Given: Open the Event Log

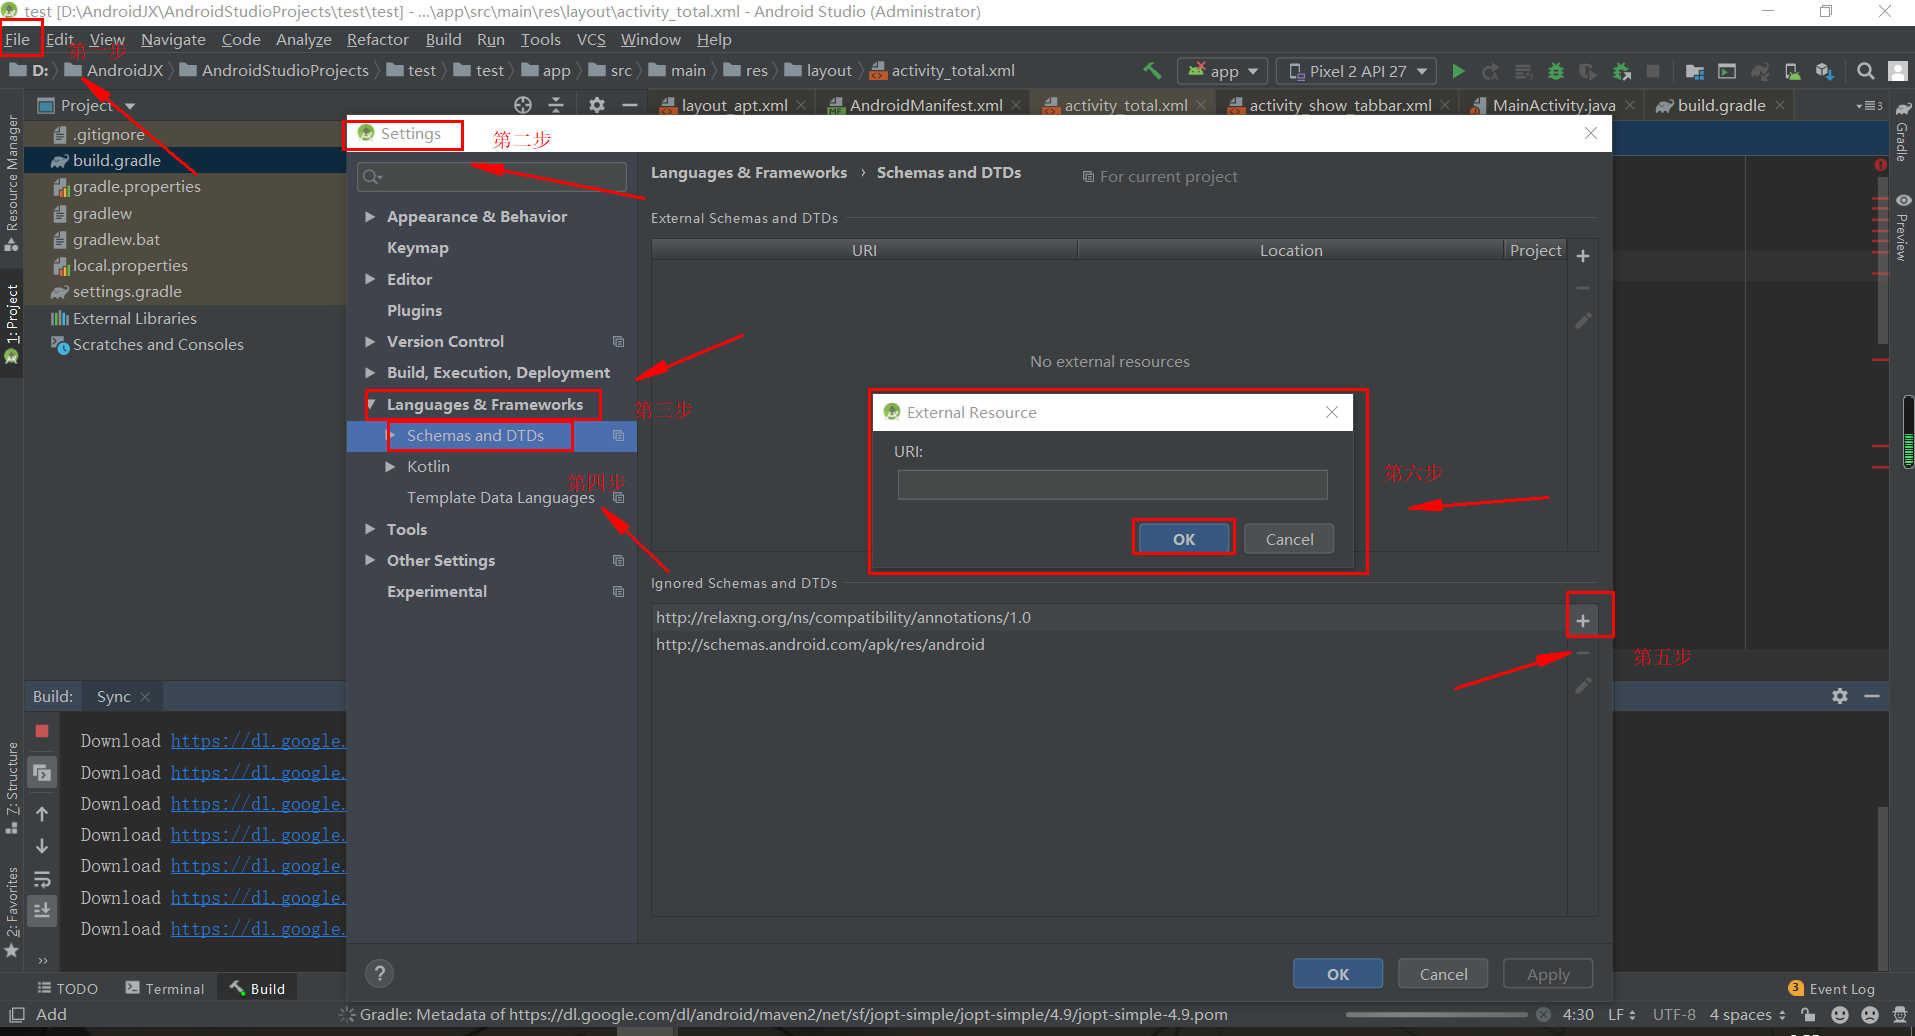Looking at the screenshot, I should pos(1832,988).
